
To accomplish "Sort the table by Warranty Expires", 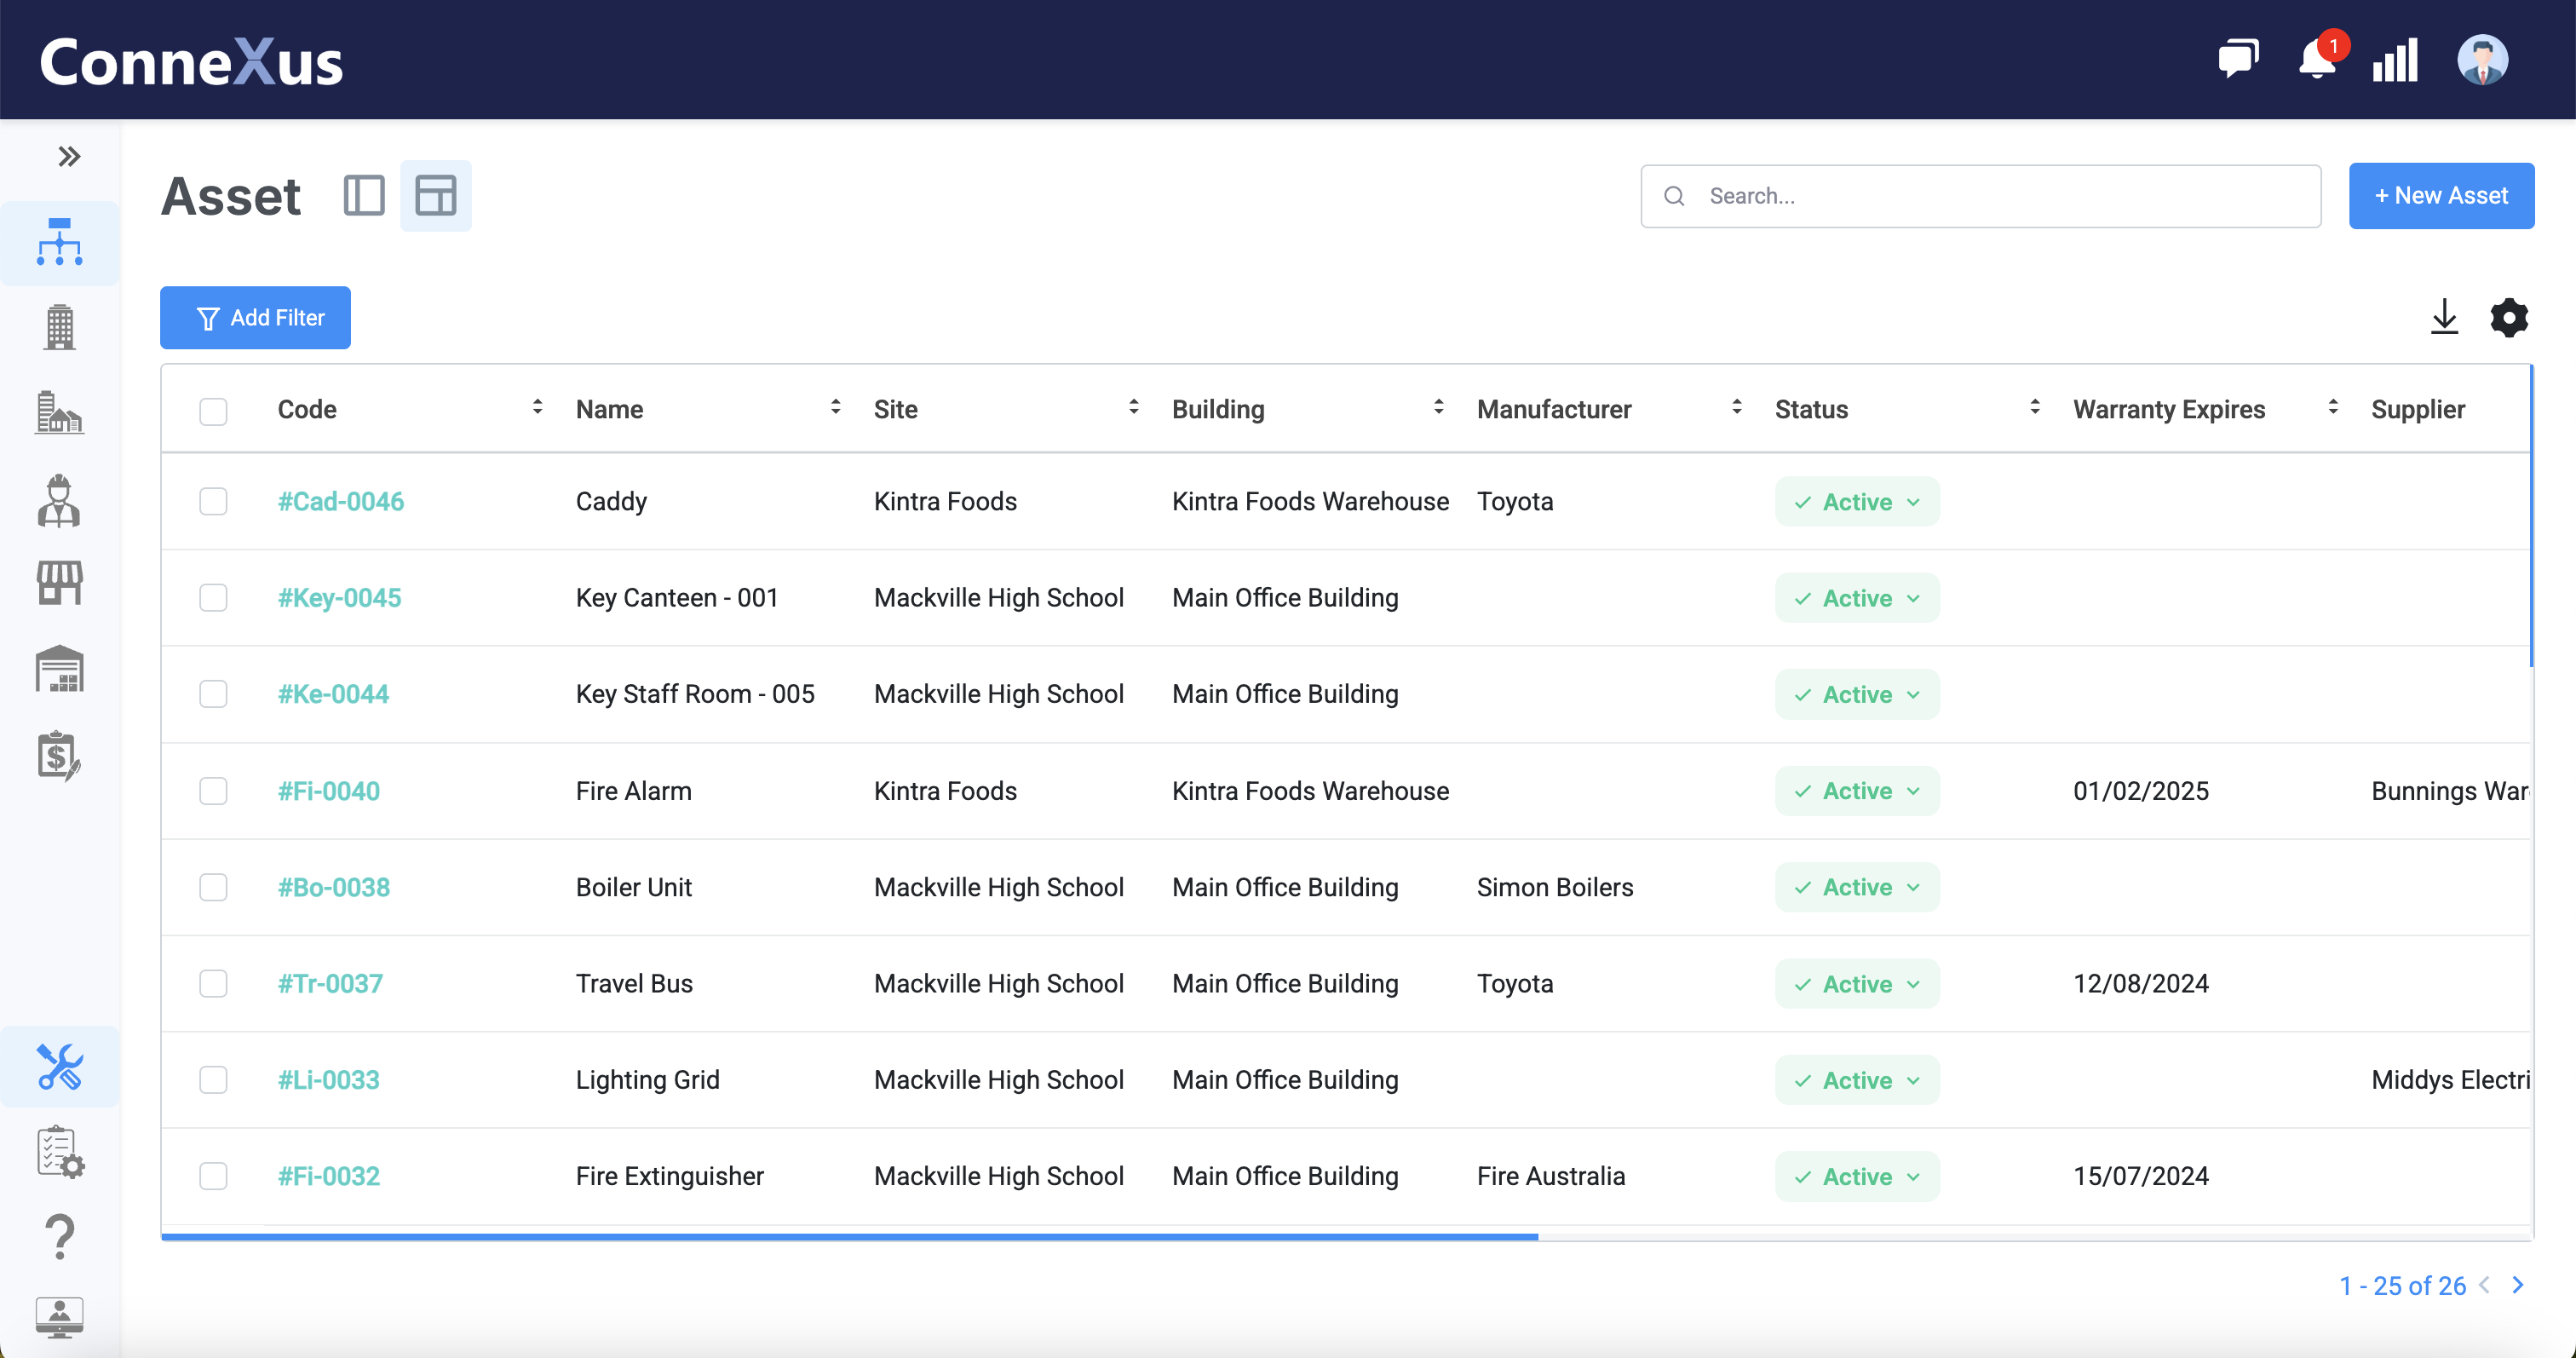I will 2333,408.
